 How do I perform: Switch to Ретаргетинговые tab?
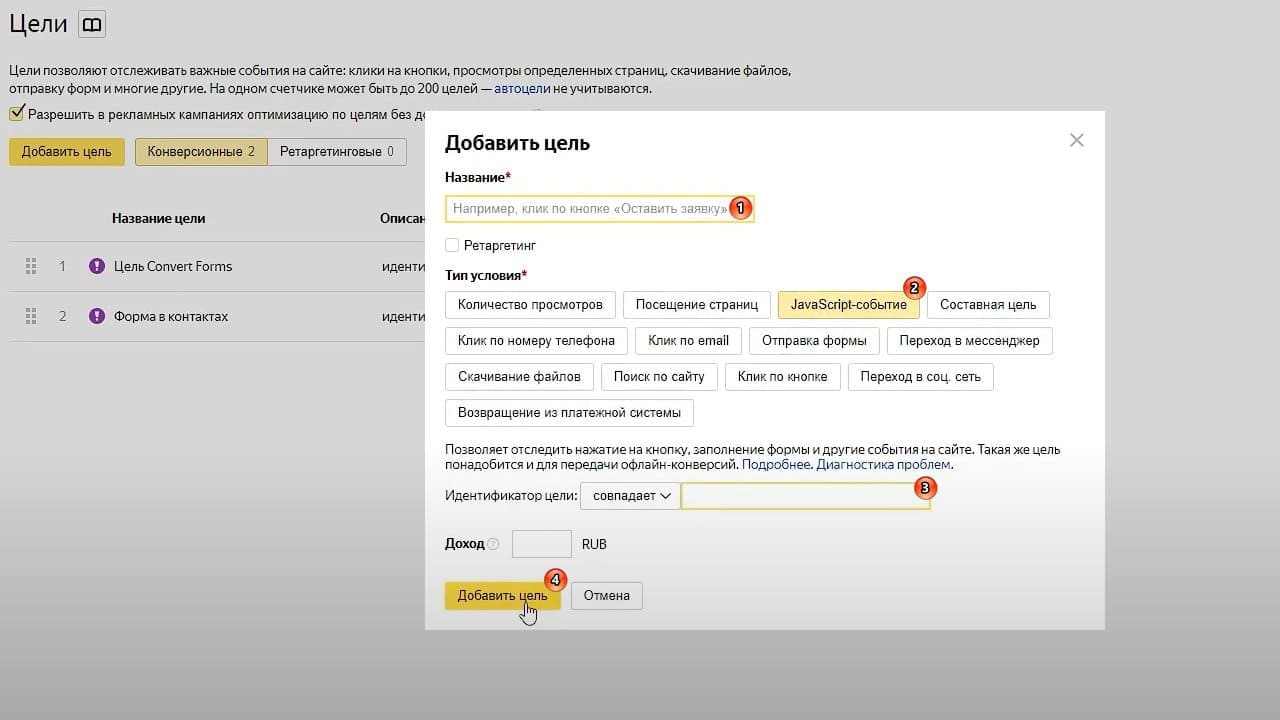(x=337, y=152)
